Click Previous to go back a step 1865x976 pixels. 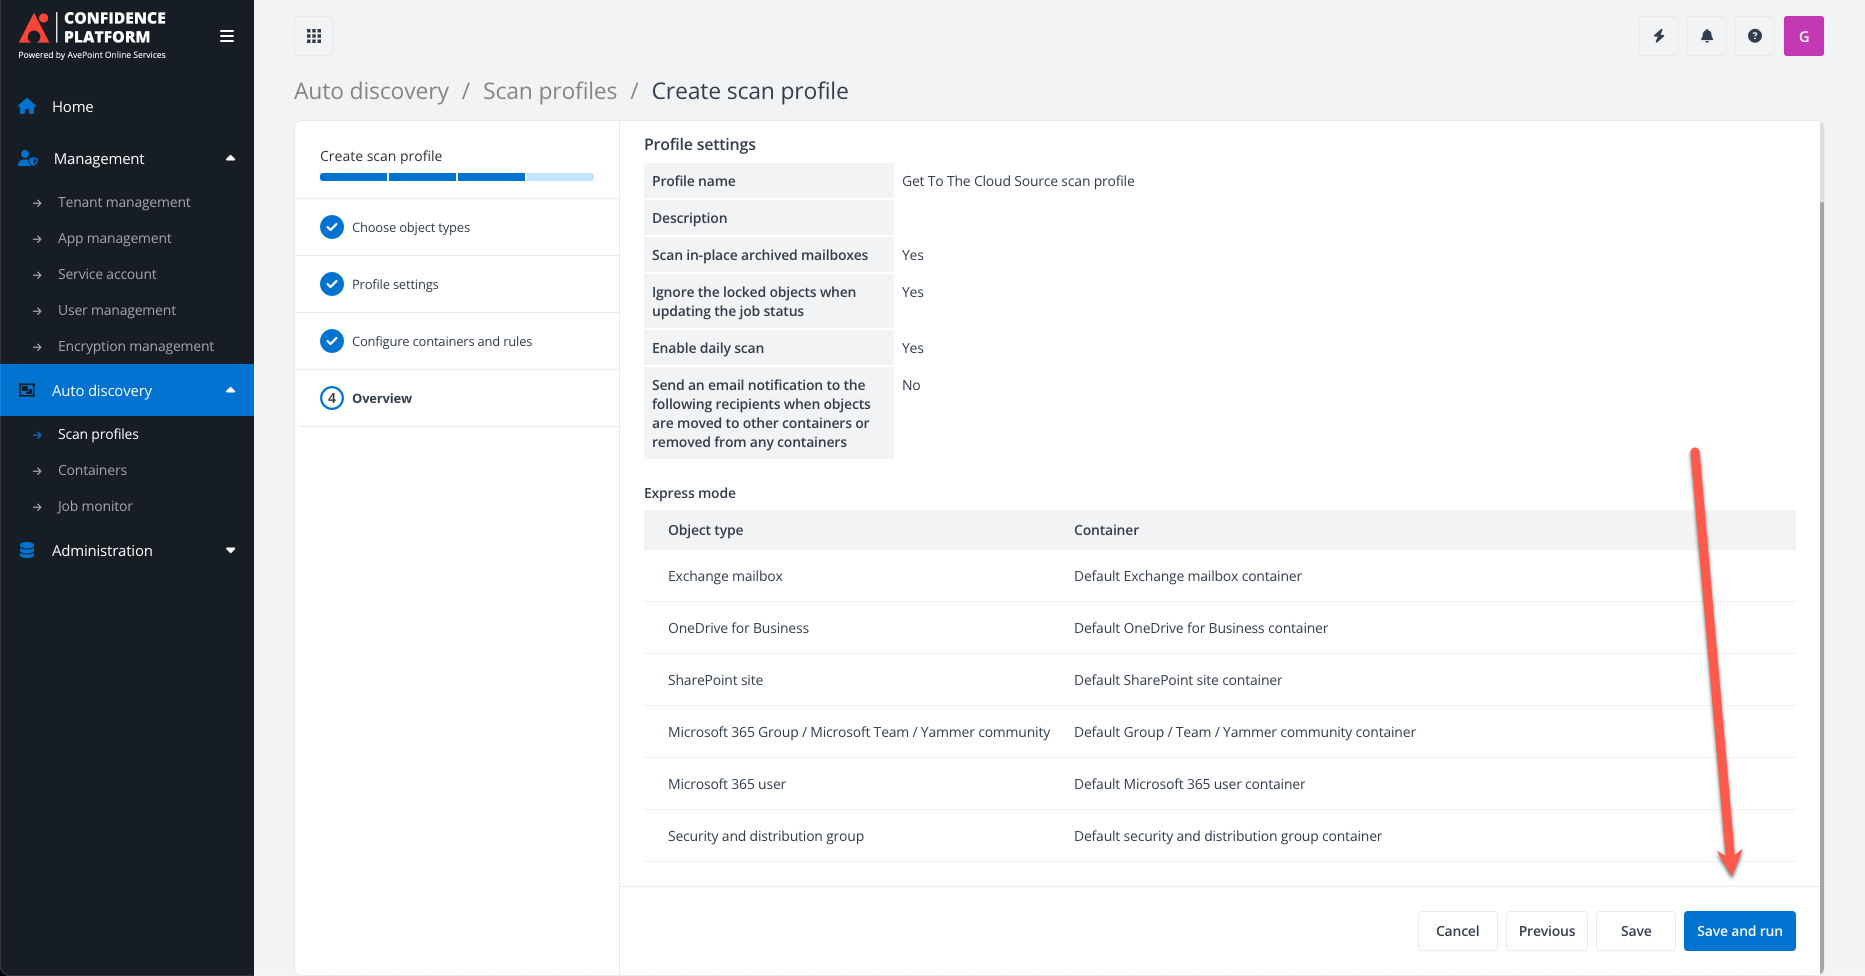tap(1546, 930)
